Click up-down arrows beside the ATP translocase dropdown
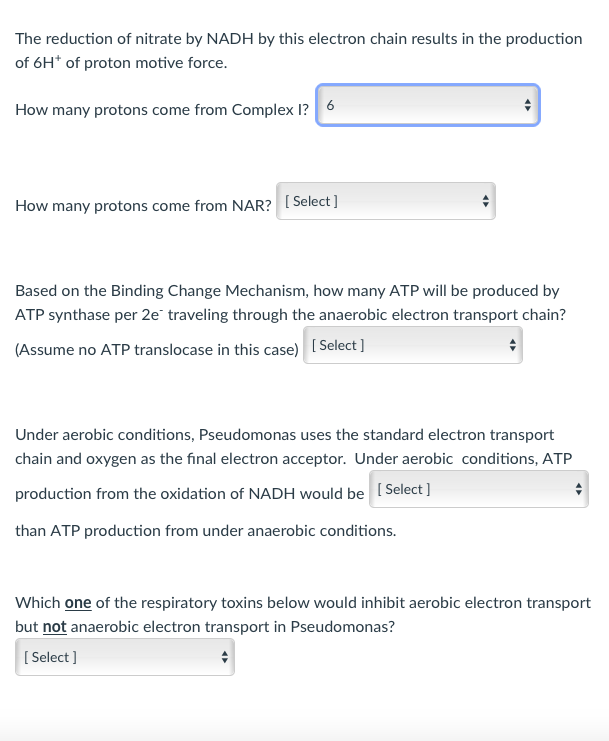 click(511, 345)
